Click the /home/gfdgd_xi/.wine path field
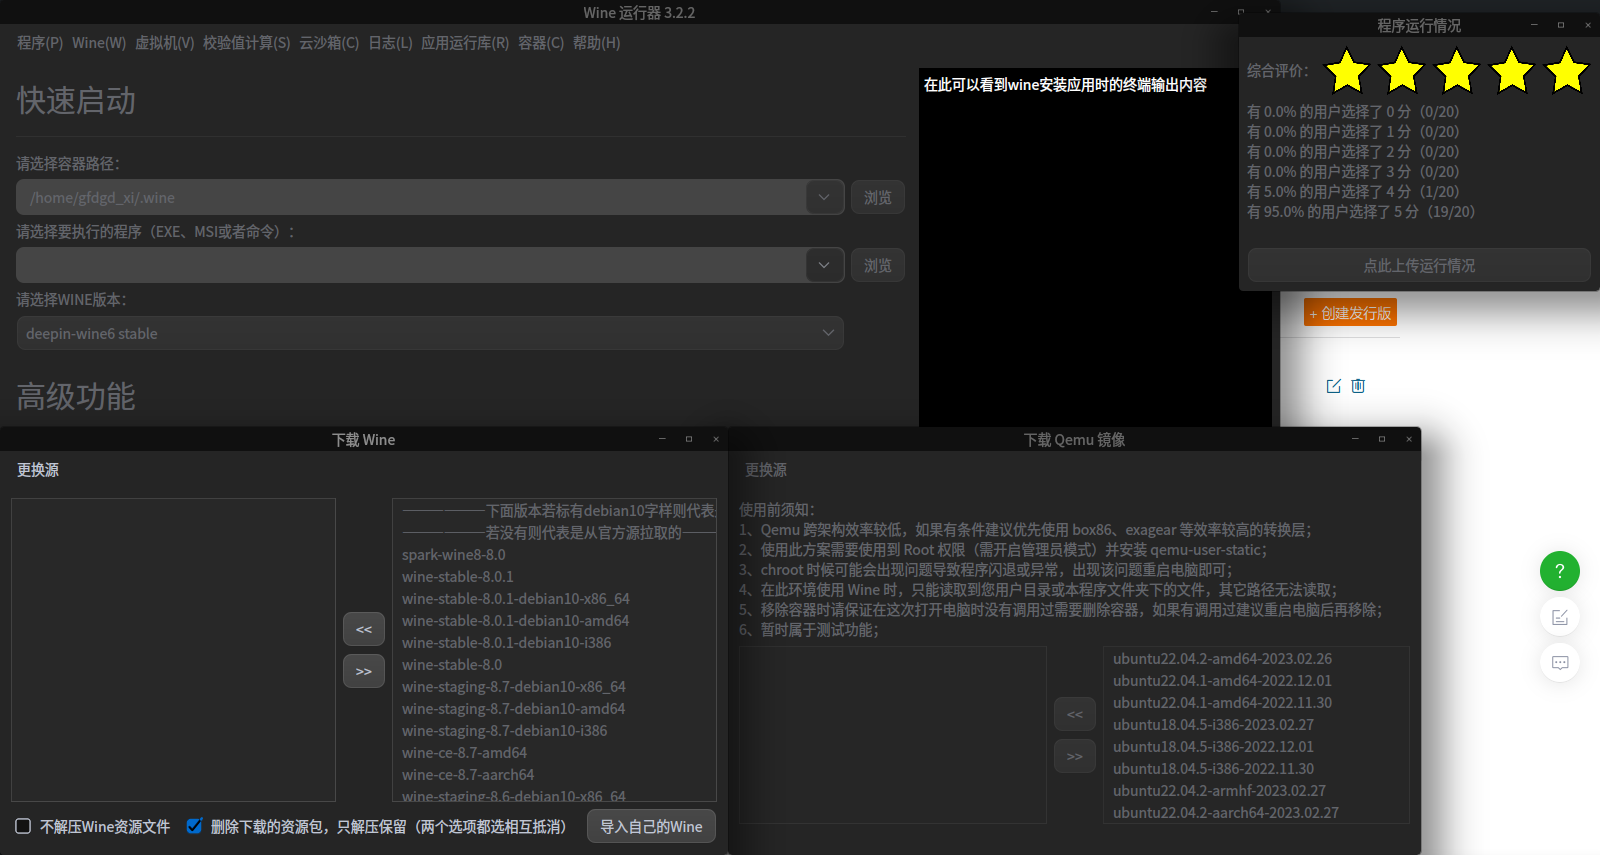 412,197
